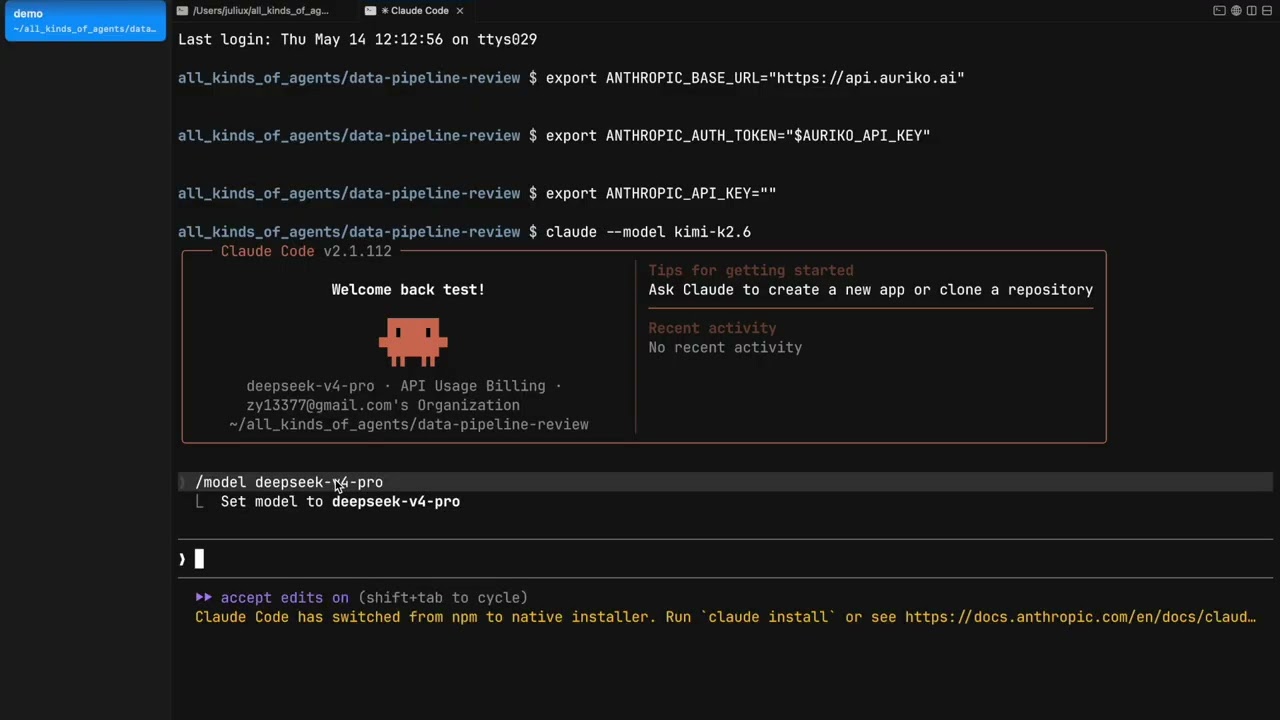Click the ANTHROPIC_API_KEY export command
This screenshot has width=1280, height=720.
pos(661,194)
